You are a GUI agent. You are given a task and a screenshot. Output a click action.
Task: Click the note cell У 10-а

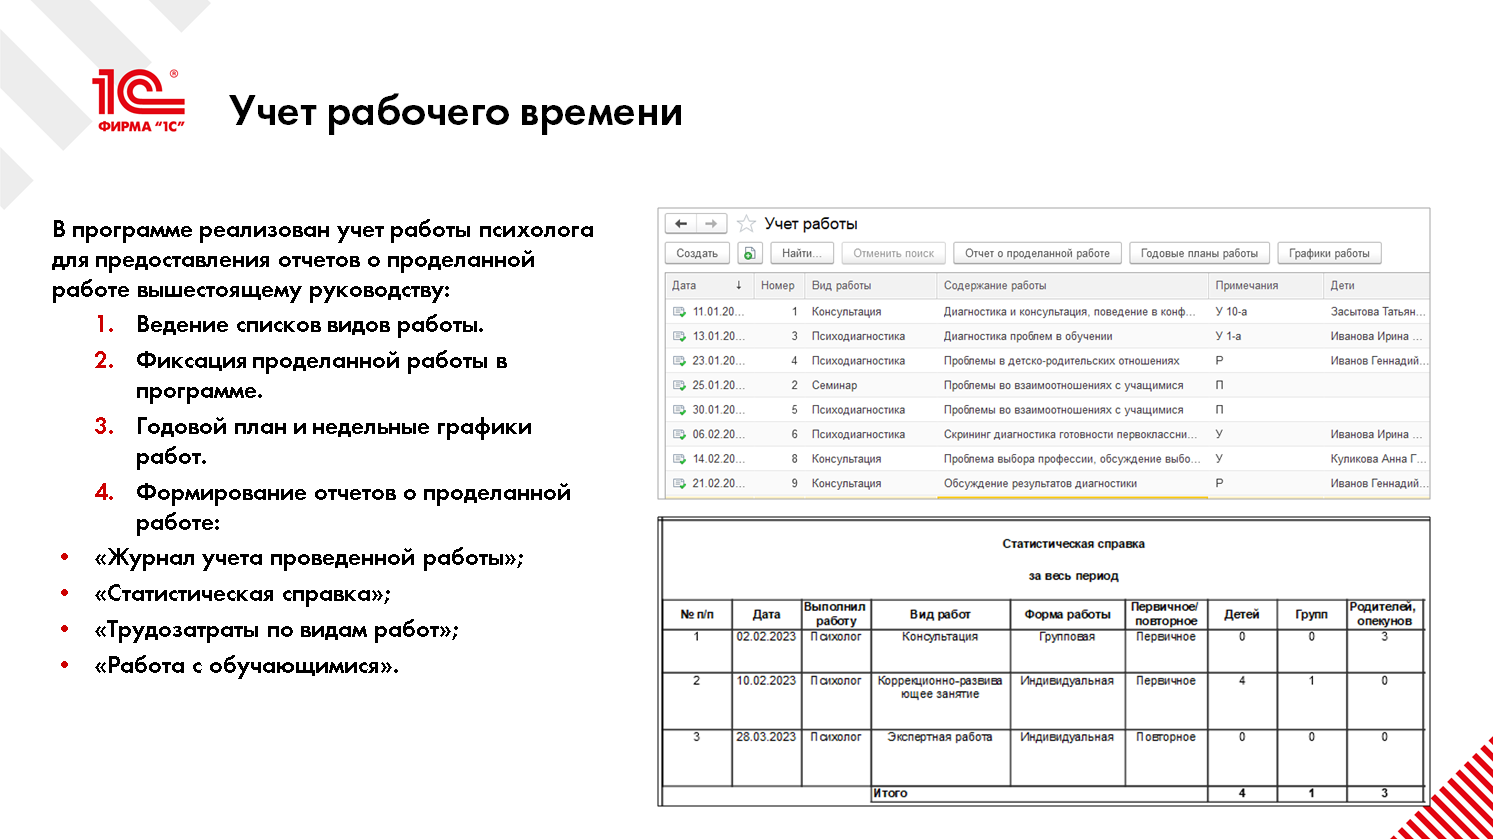(x=1231, y=312)
